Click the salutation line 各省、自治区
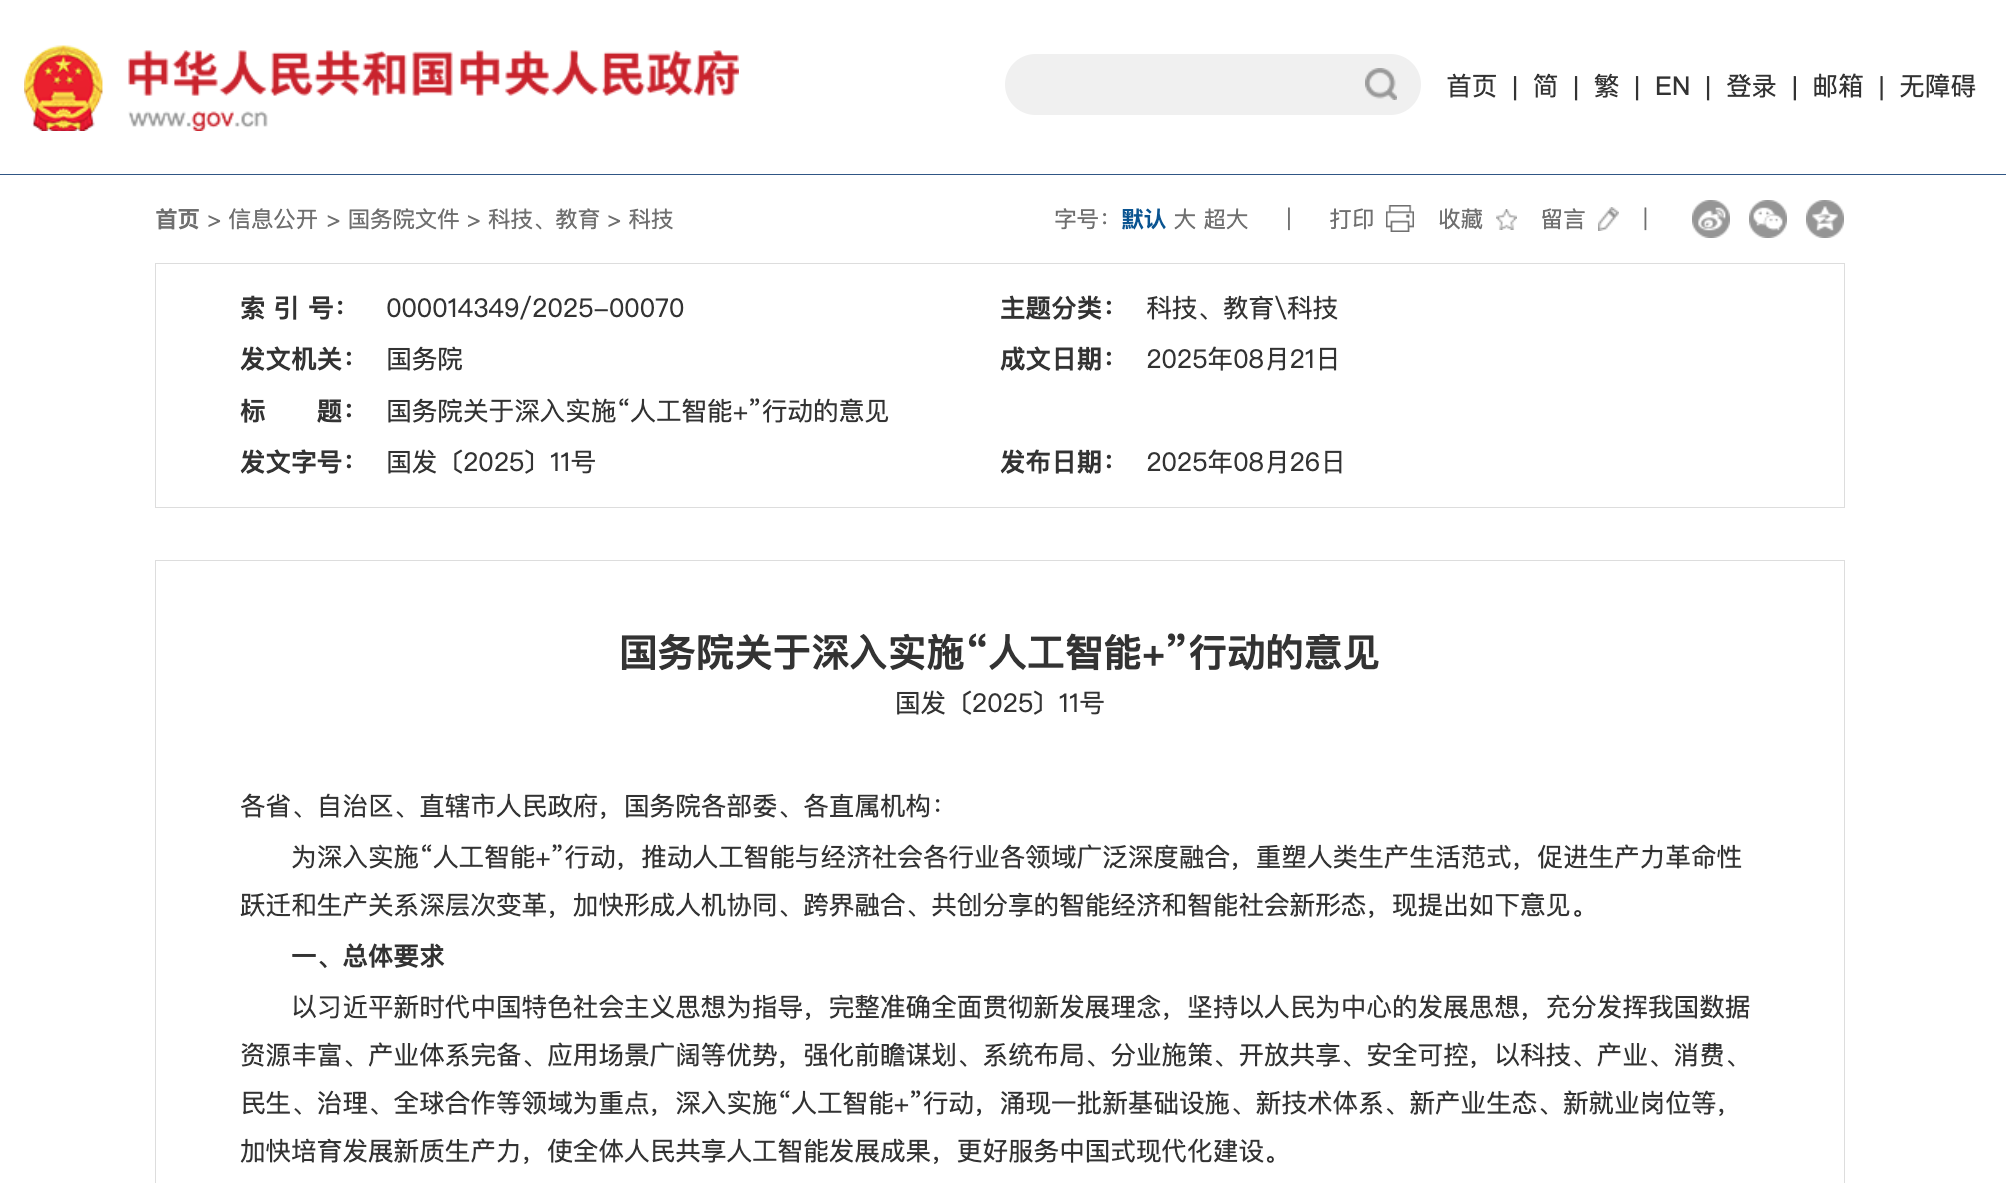The image size is (2006, 1183). click(x=590, y=806)
